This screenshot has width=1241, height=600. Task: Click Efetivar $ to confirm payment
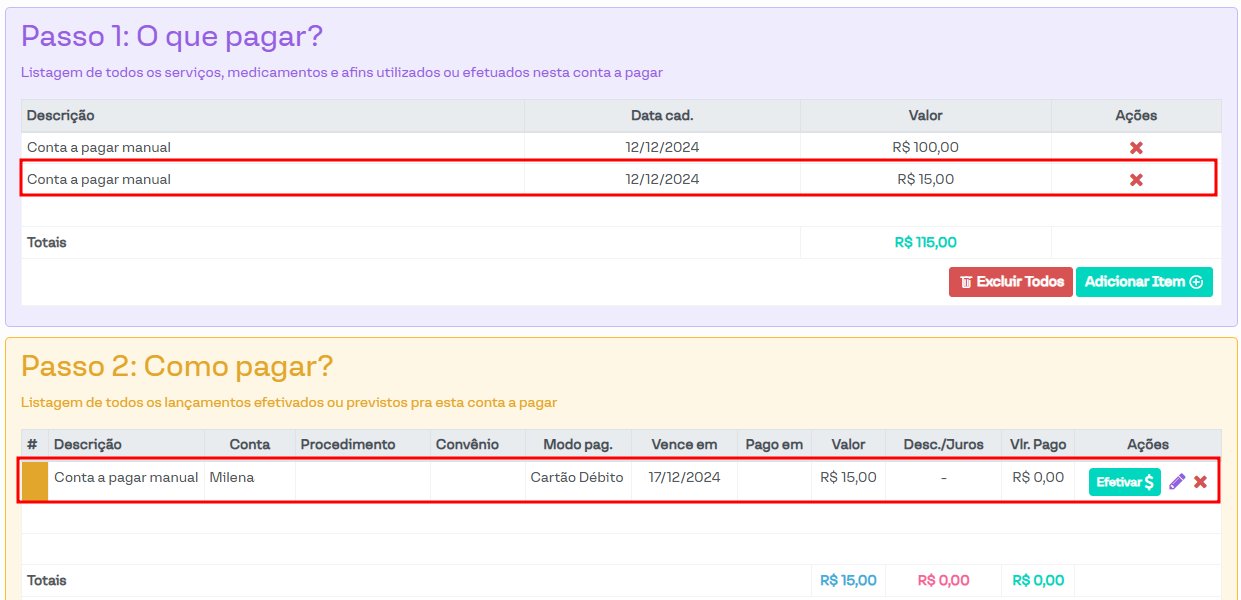tap(1124, 482)
